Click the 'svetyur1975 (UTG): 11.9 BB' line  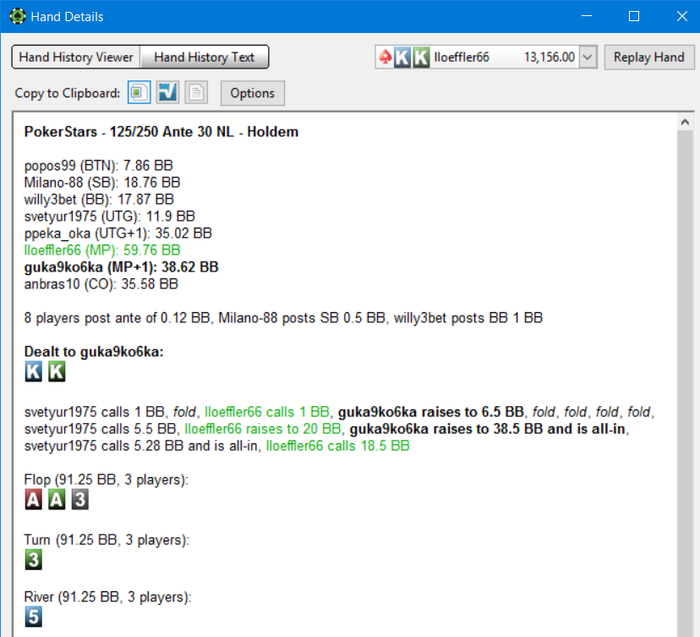[110, 216]
